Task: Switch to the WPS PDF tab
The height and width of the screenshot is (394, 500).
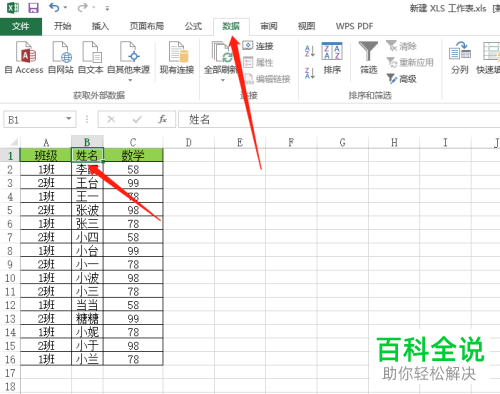Action: 354,26
